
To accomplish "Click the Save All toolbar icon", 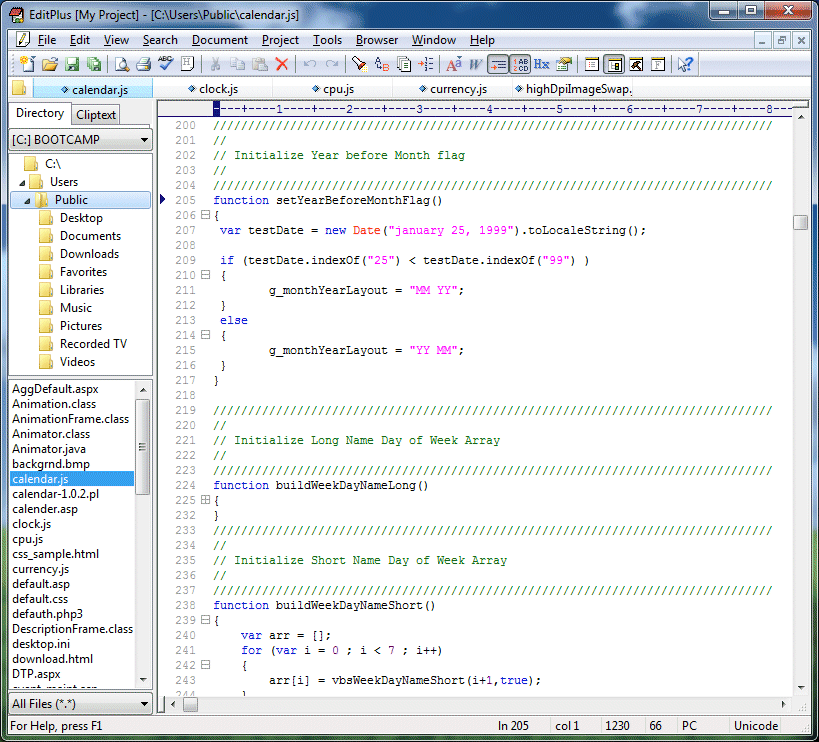I will coord(94,64).
